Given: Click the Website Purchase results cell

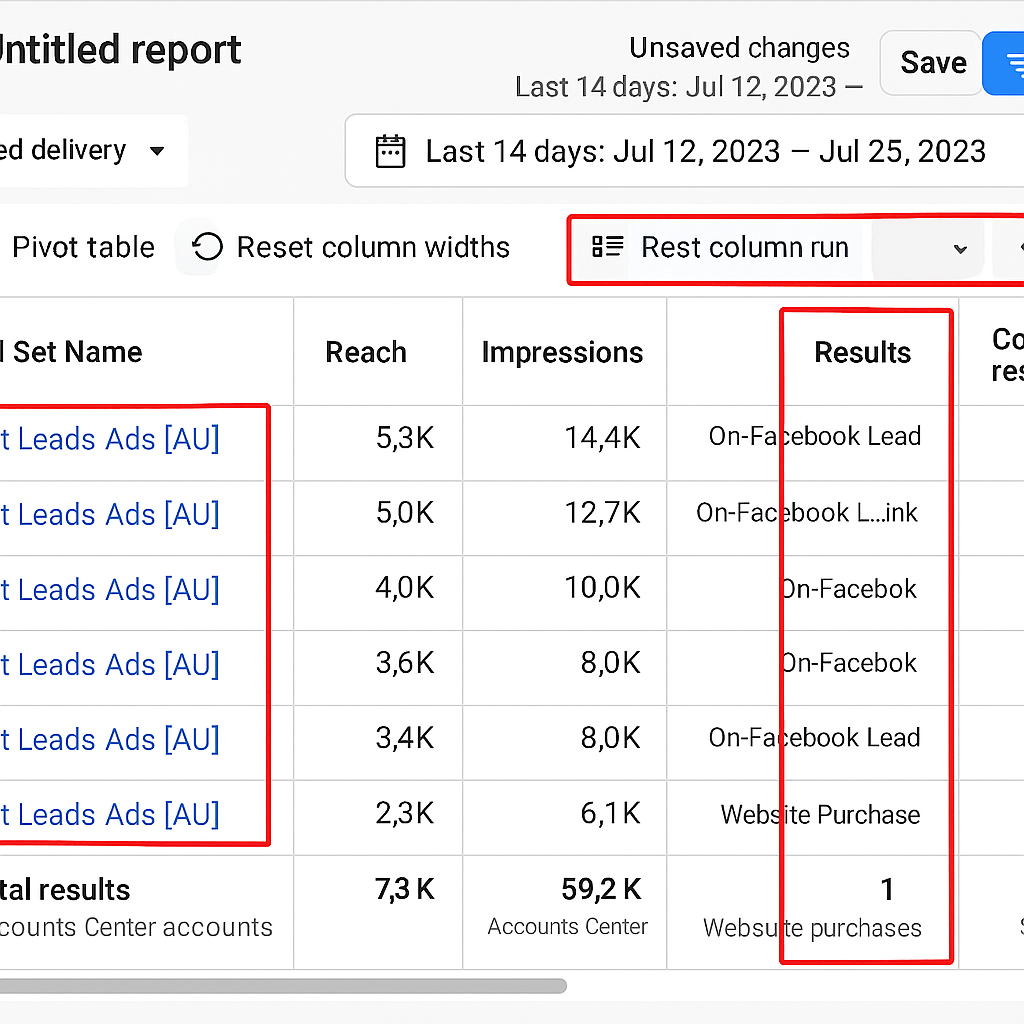Looking at the screenshot, I should pyautogui.click(x=820, y=814).
